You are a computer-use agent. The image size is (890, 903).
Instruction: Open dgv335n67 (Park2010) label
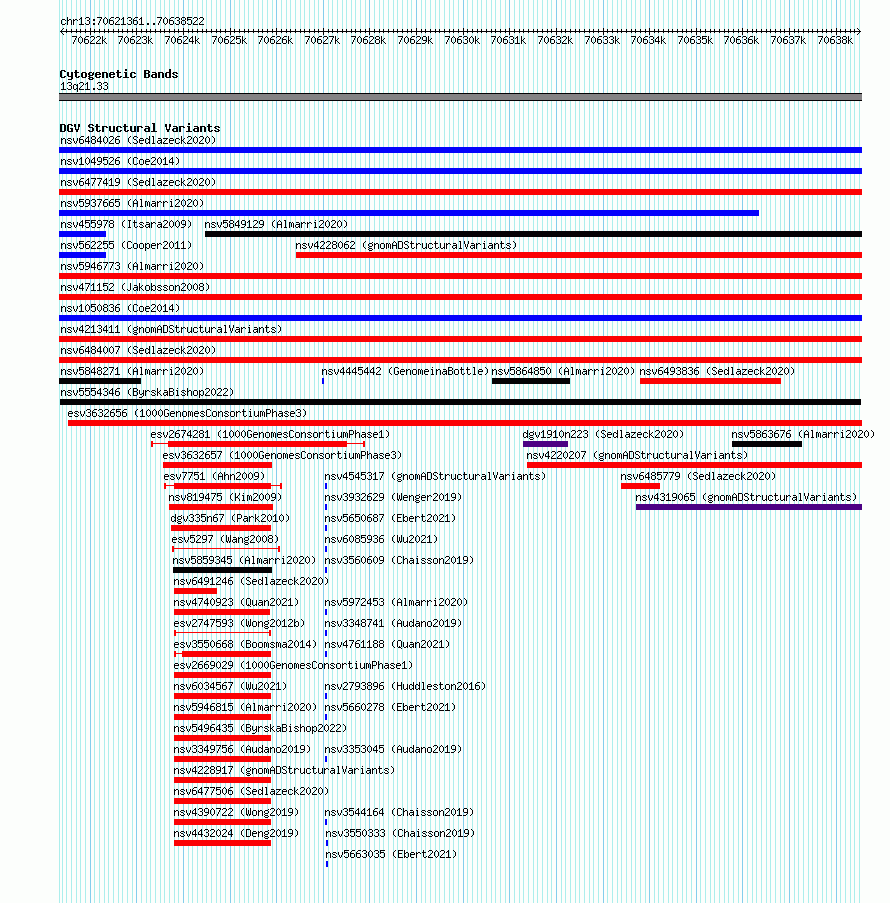[230, 519]
